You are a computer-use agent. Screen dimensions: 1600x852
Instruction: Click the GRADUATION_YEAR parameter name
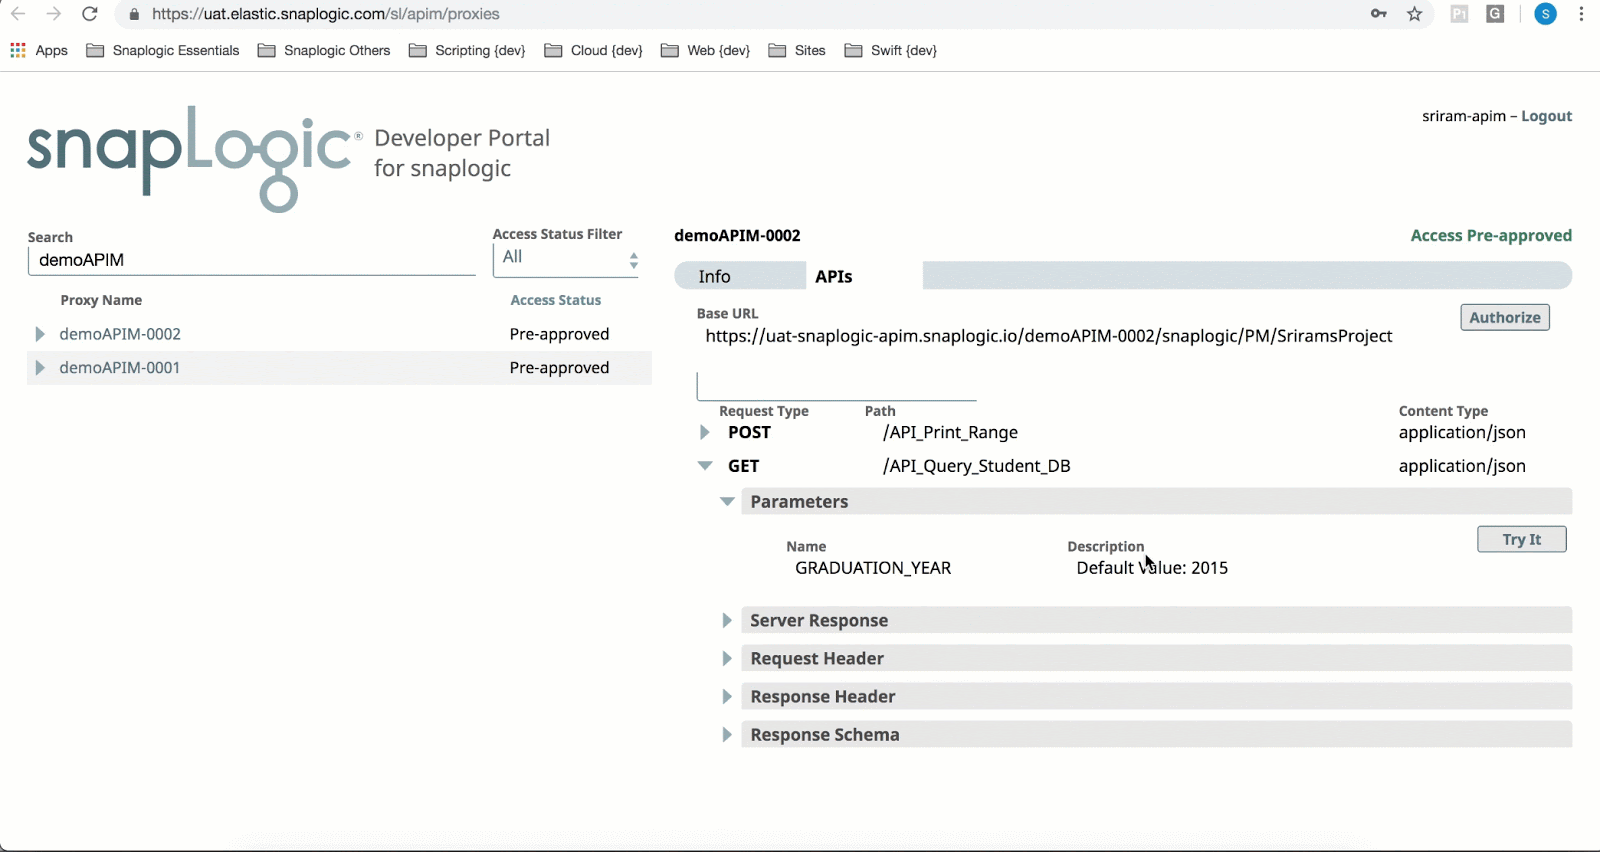[x=873, y=568]
